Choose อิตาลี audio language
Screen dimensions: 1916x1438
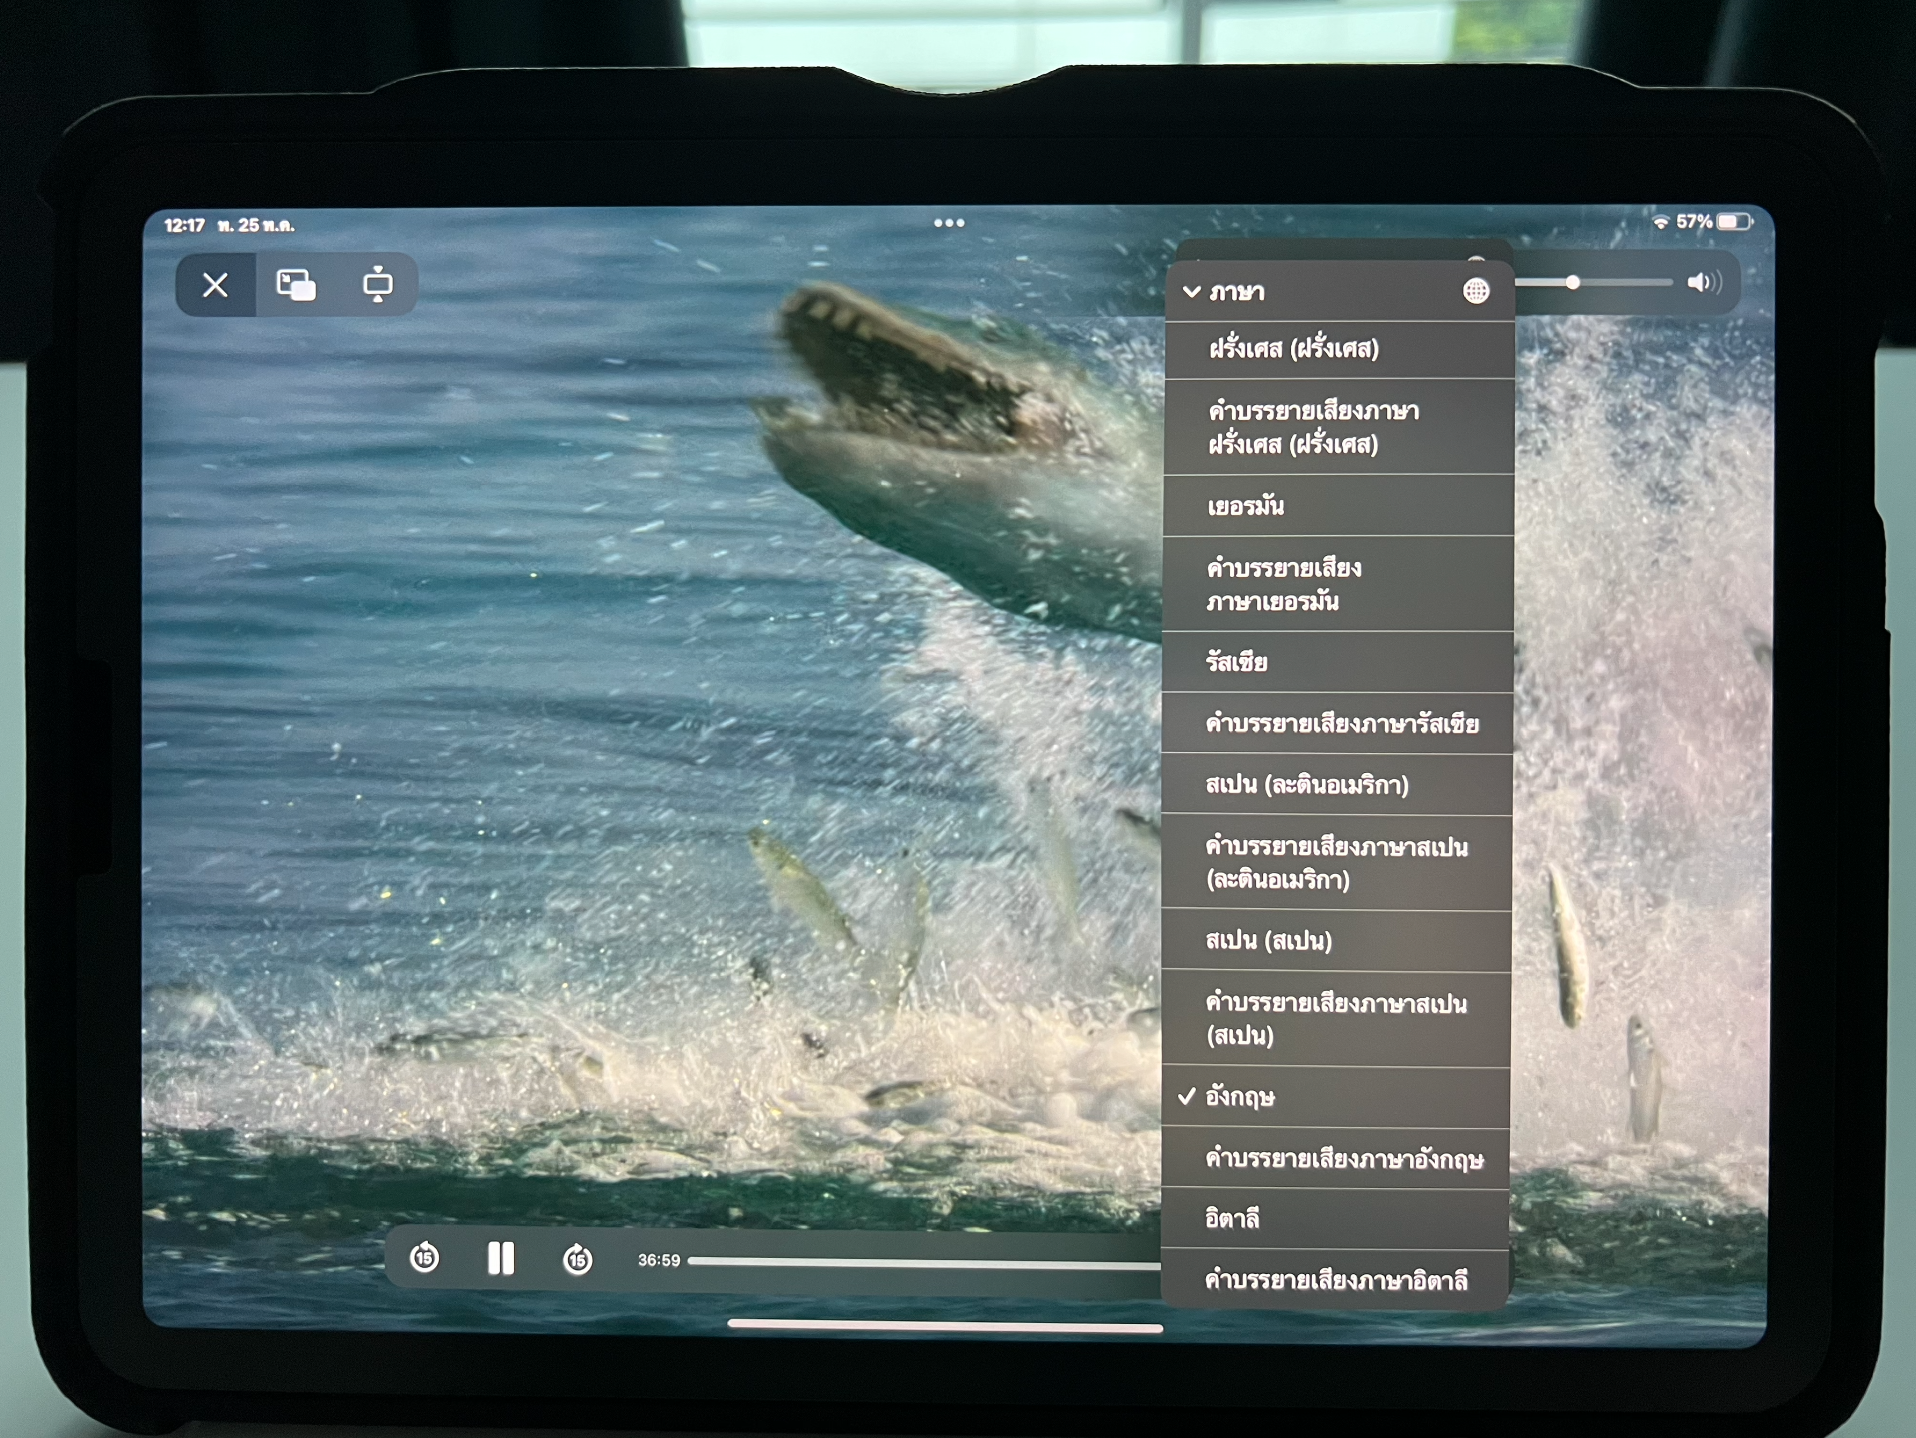tap(1232, 1219)
